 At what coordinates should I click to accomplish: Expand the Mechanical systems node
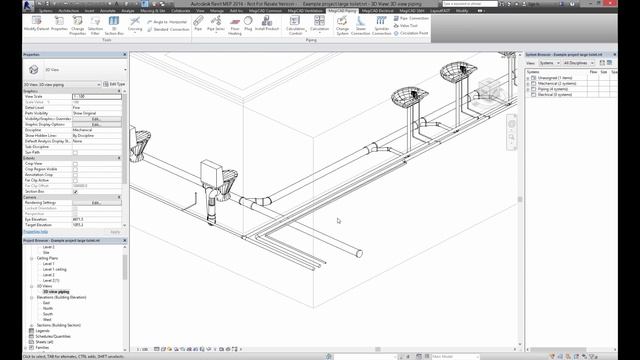point(528,83)
